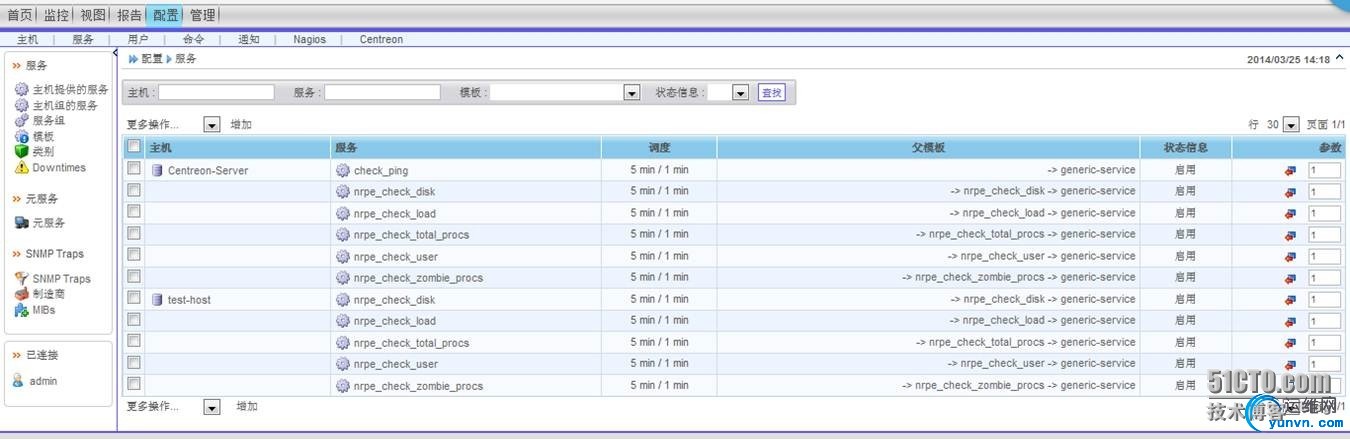Click parameter field in check_ping row
Image resolution: width=1350 pixels, height=440 pixels.
click(1325, 171)
